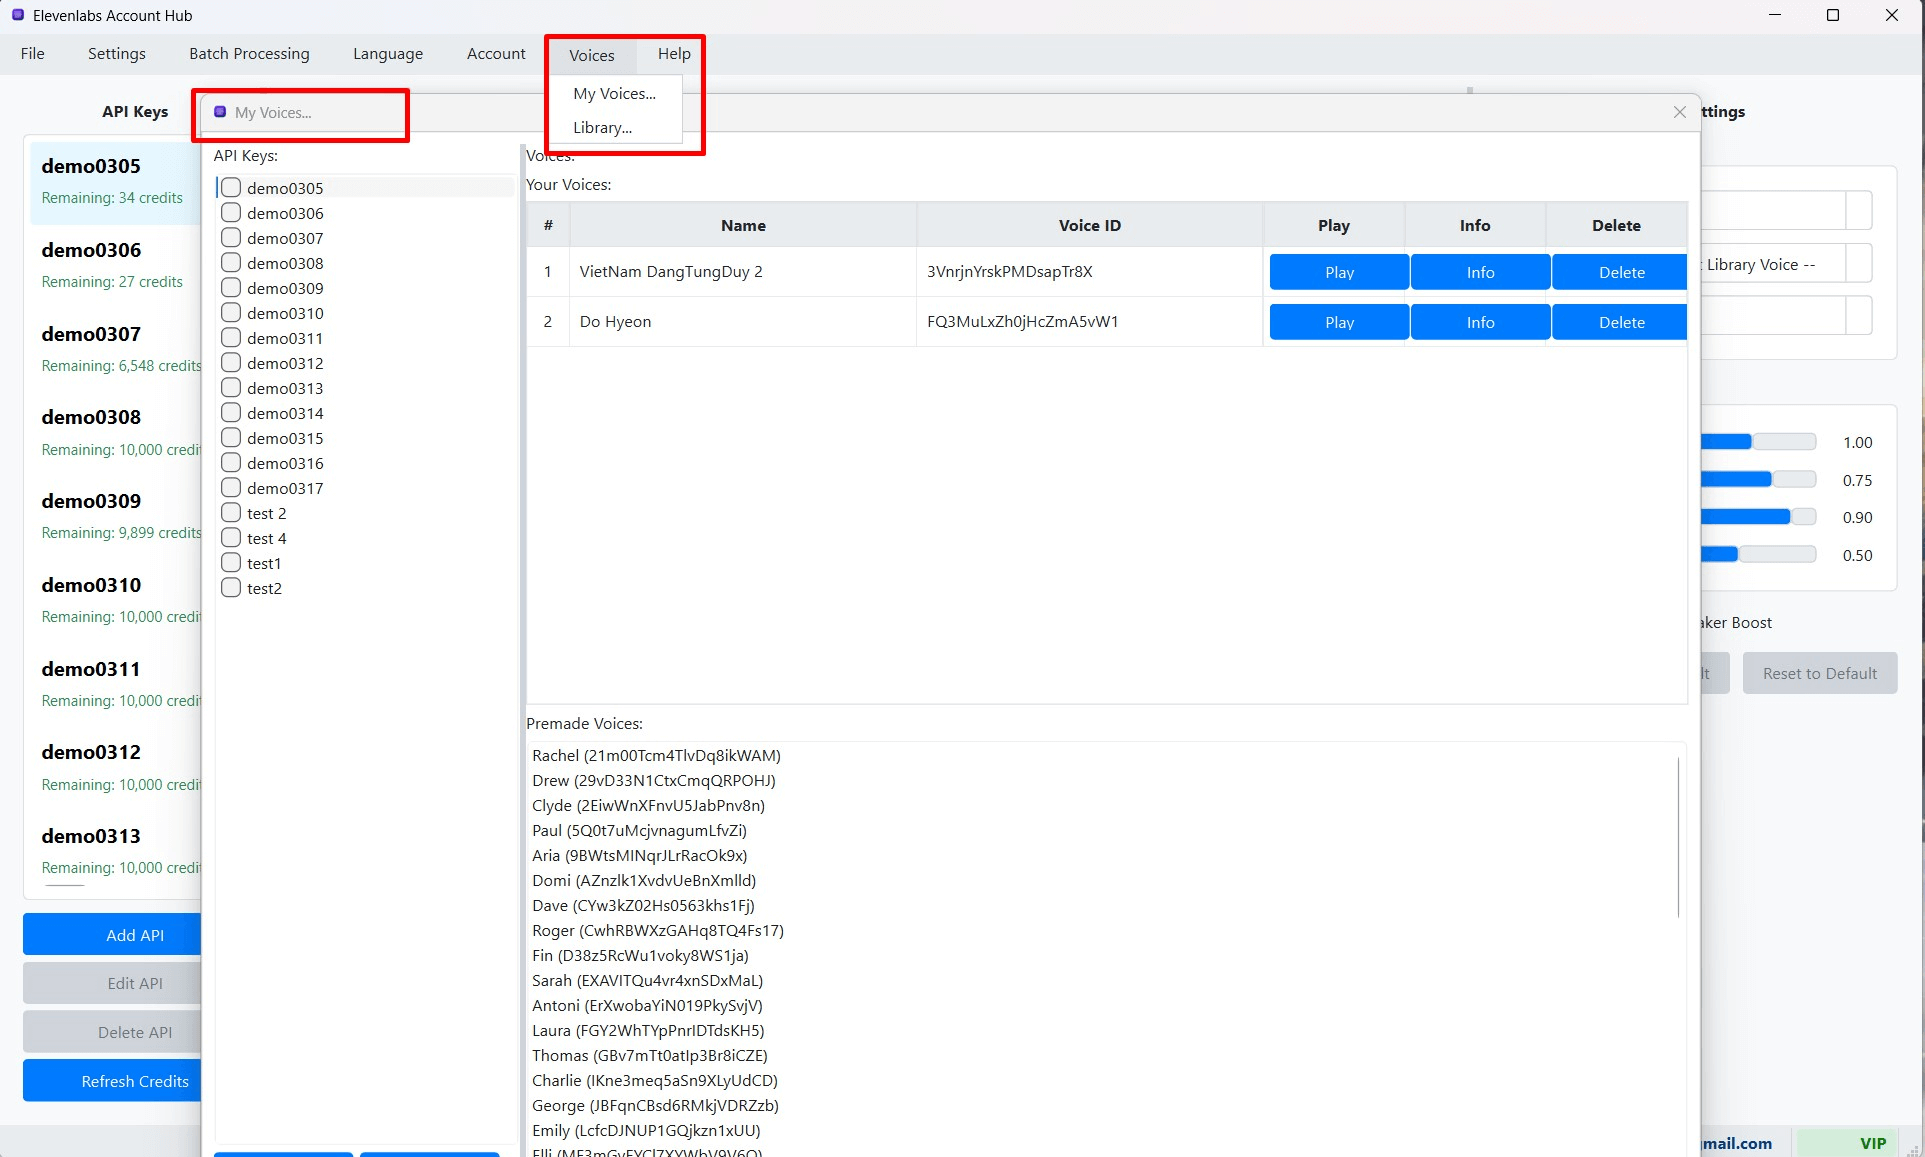Tick the demo0306 API key checkbox
This screenshot has height=1157, width=1925.
pos(231,213)
